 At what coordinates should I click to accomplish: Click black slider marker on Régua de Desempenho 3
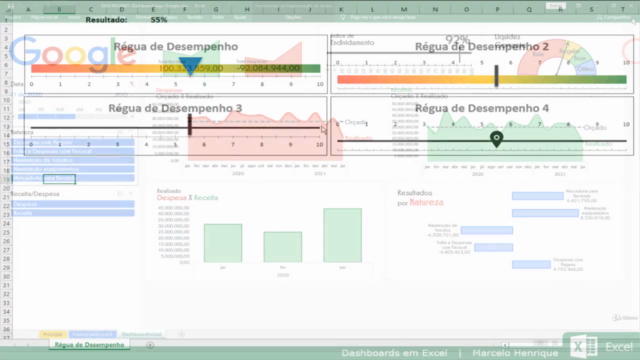(190, 124)
